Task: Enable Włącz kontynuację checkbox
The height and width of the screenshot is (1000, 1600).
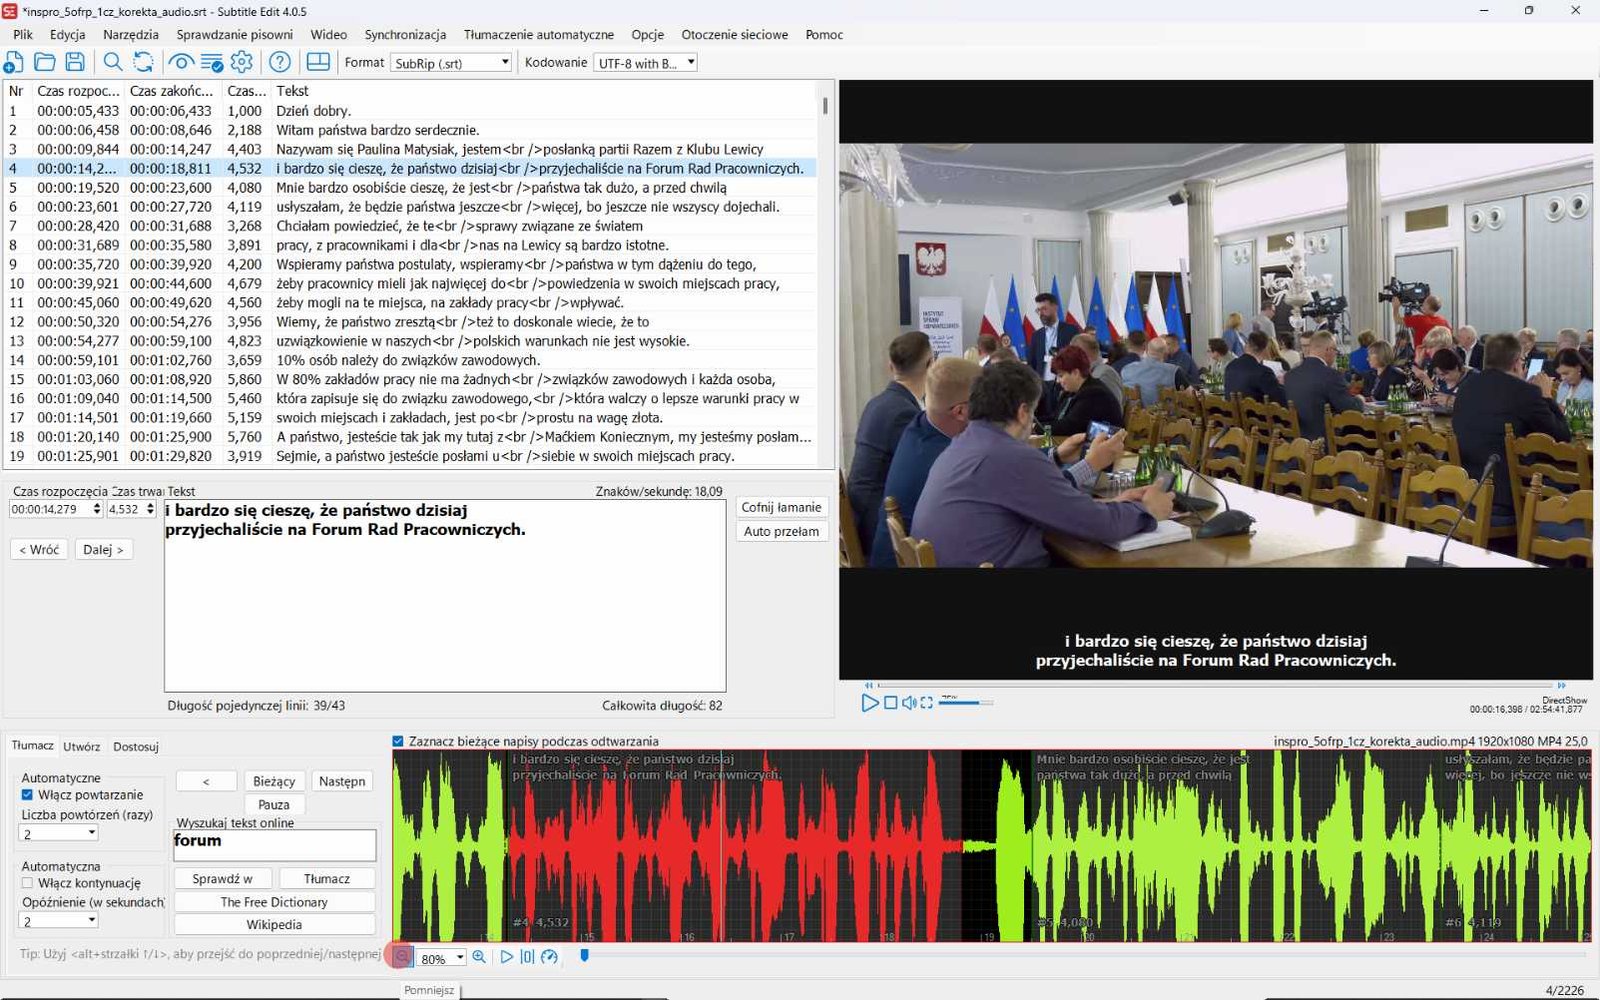Action: pos(27,883)
